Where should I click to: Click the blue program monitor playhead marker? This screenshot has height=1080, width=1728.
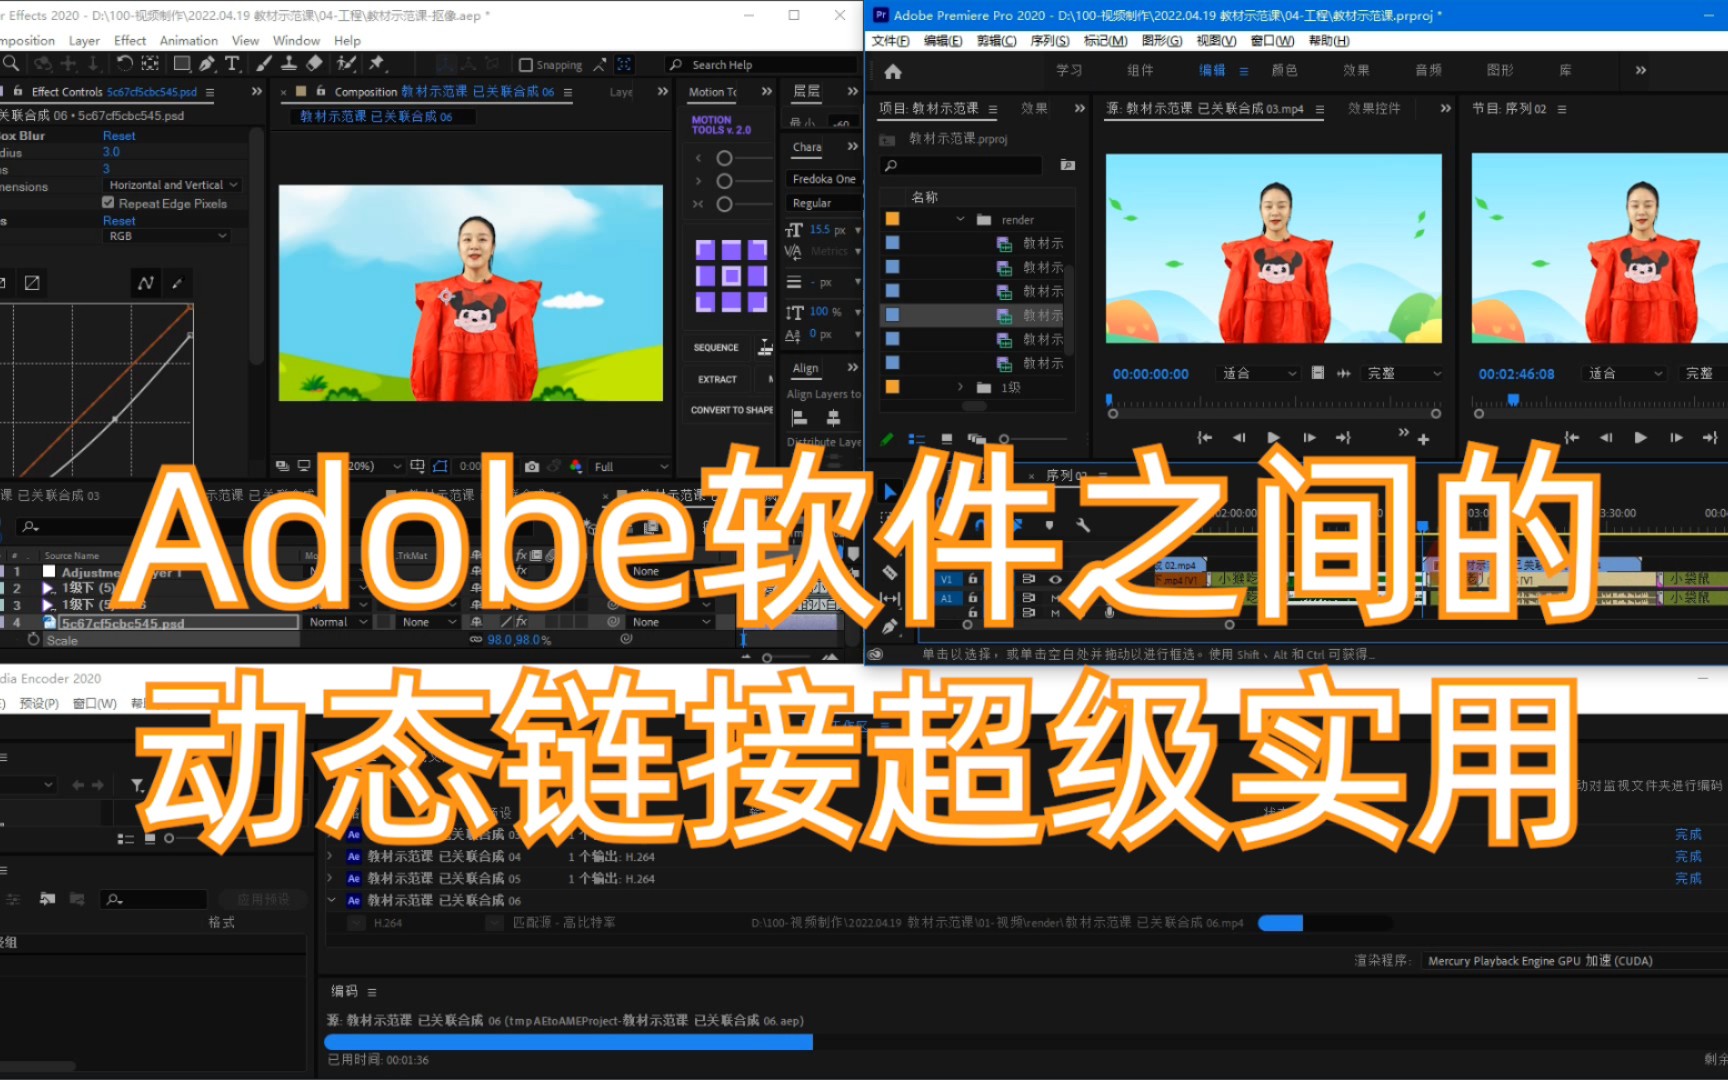1513,400
